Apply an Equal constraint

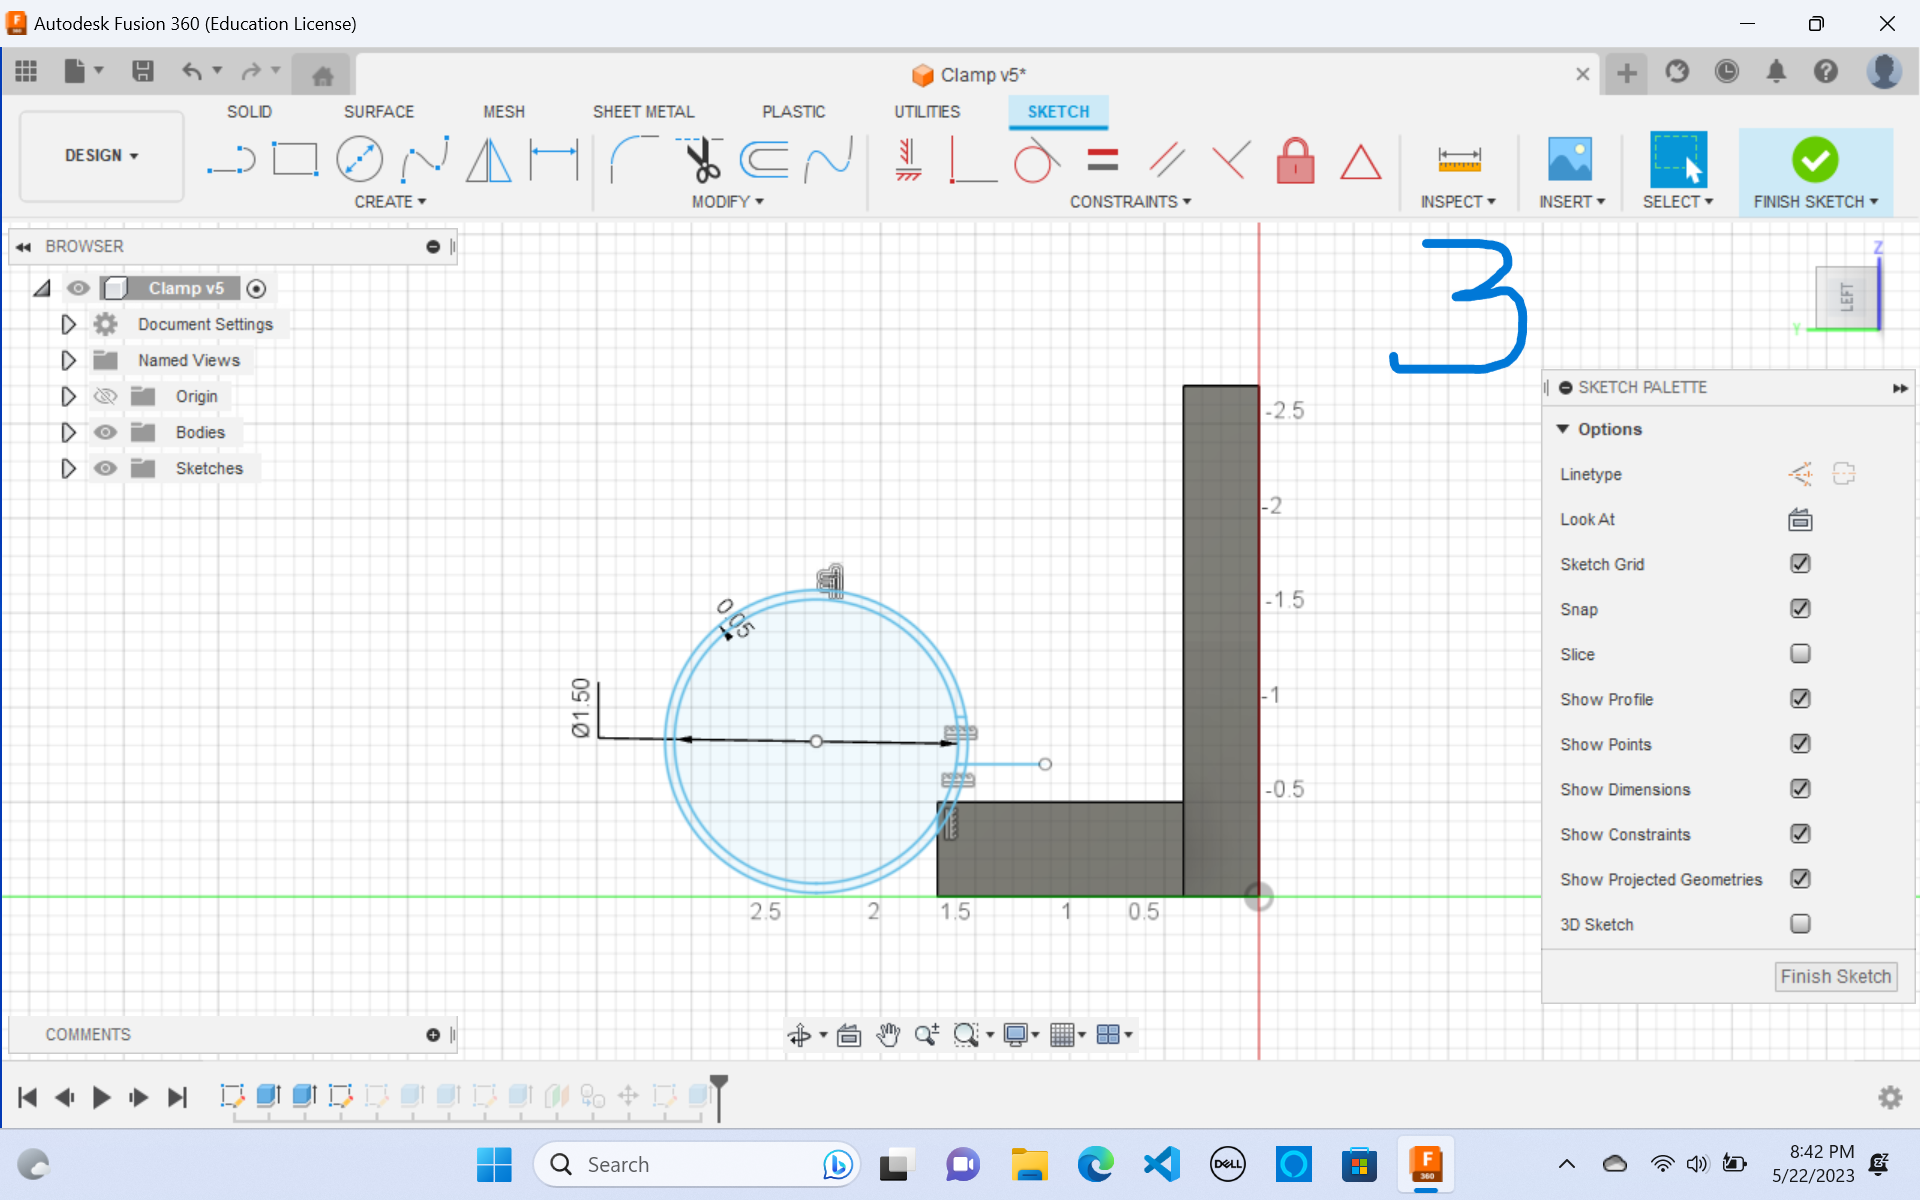tap(1103, 159)
